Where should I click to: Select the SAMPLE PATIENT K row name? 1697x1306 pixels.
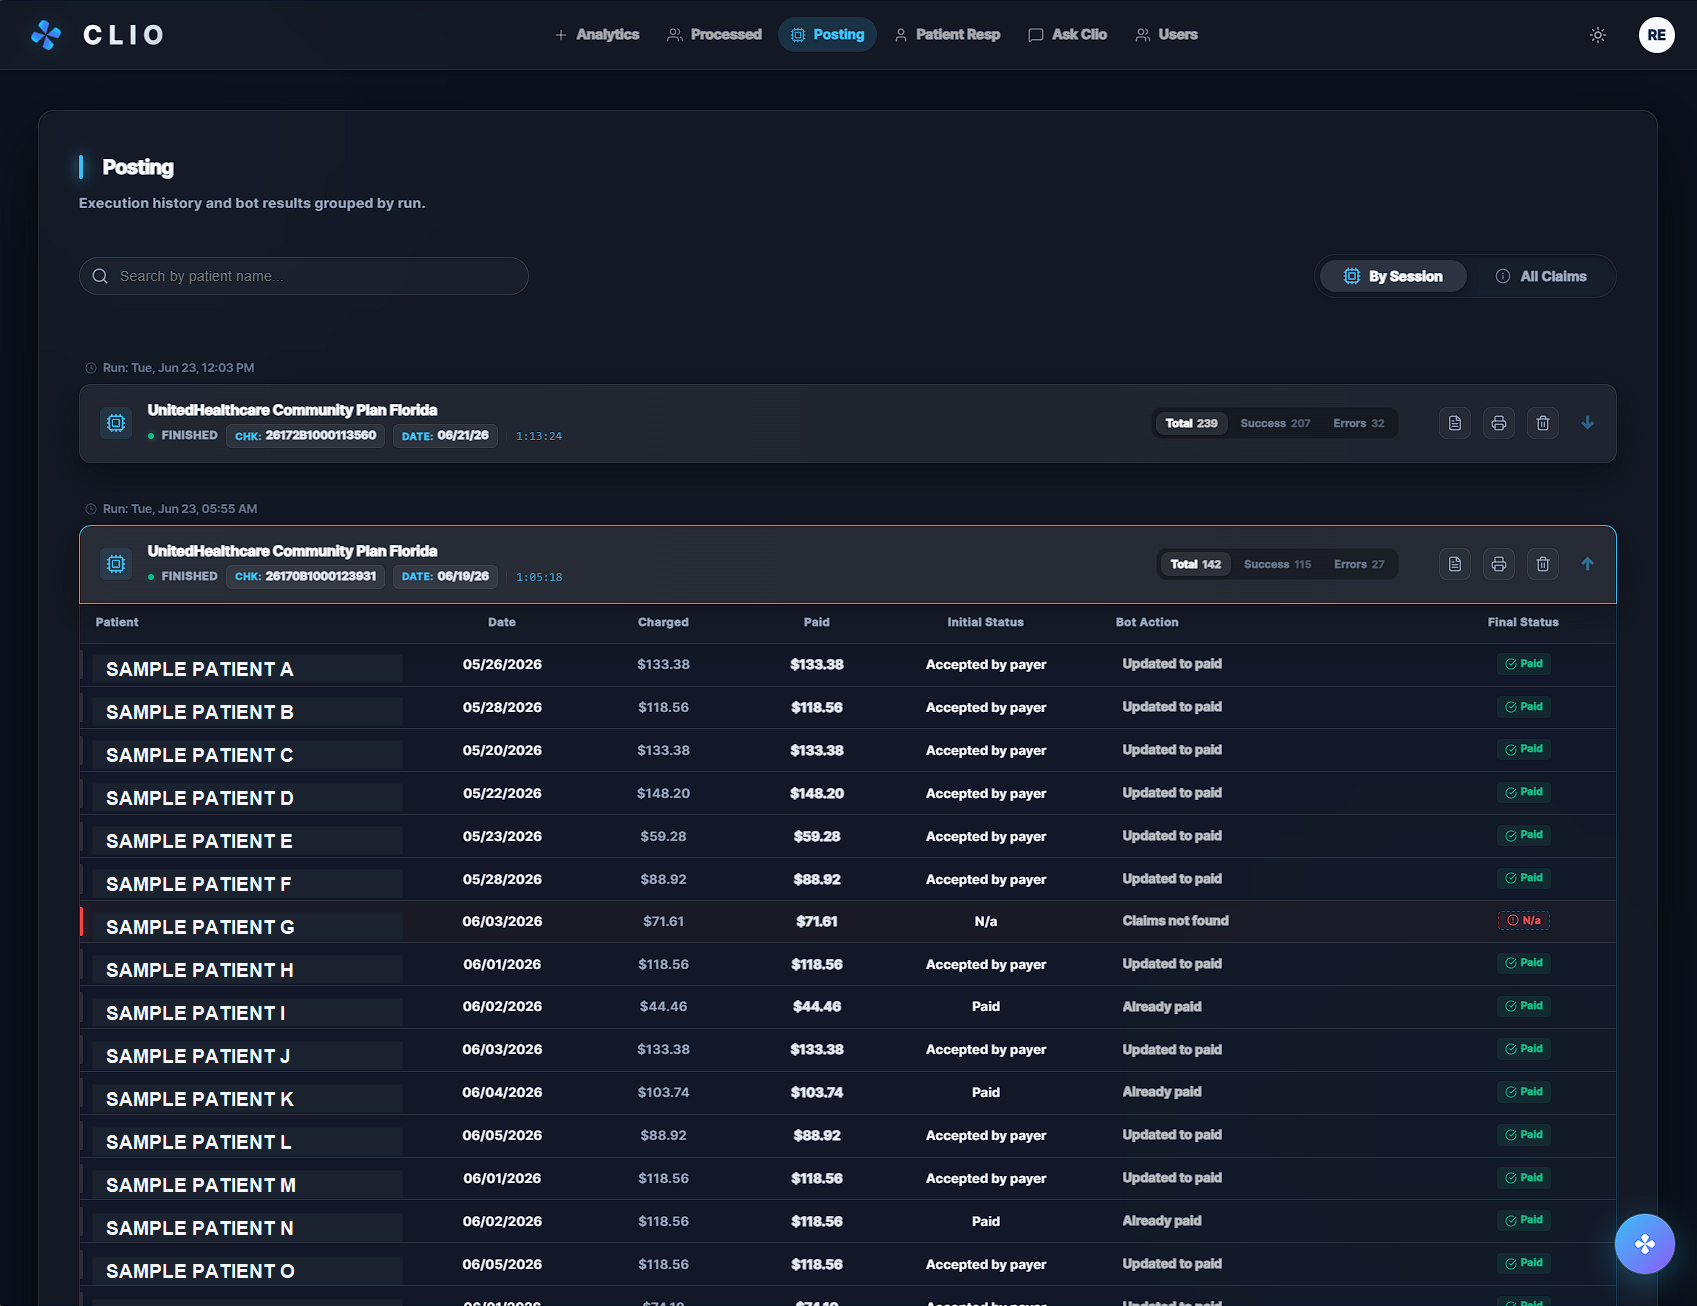coord(200,1099)
